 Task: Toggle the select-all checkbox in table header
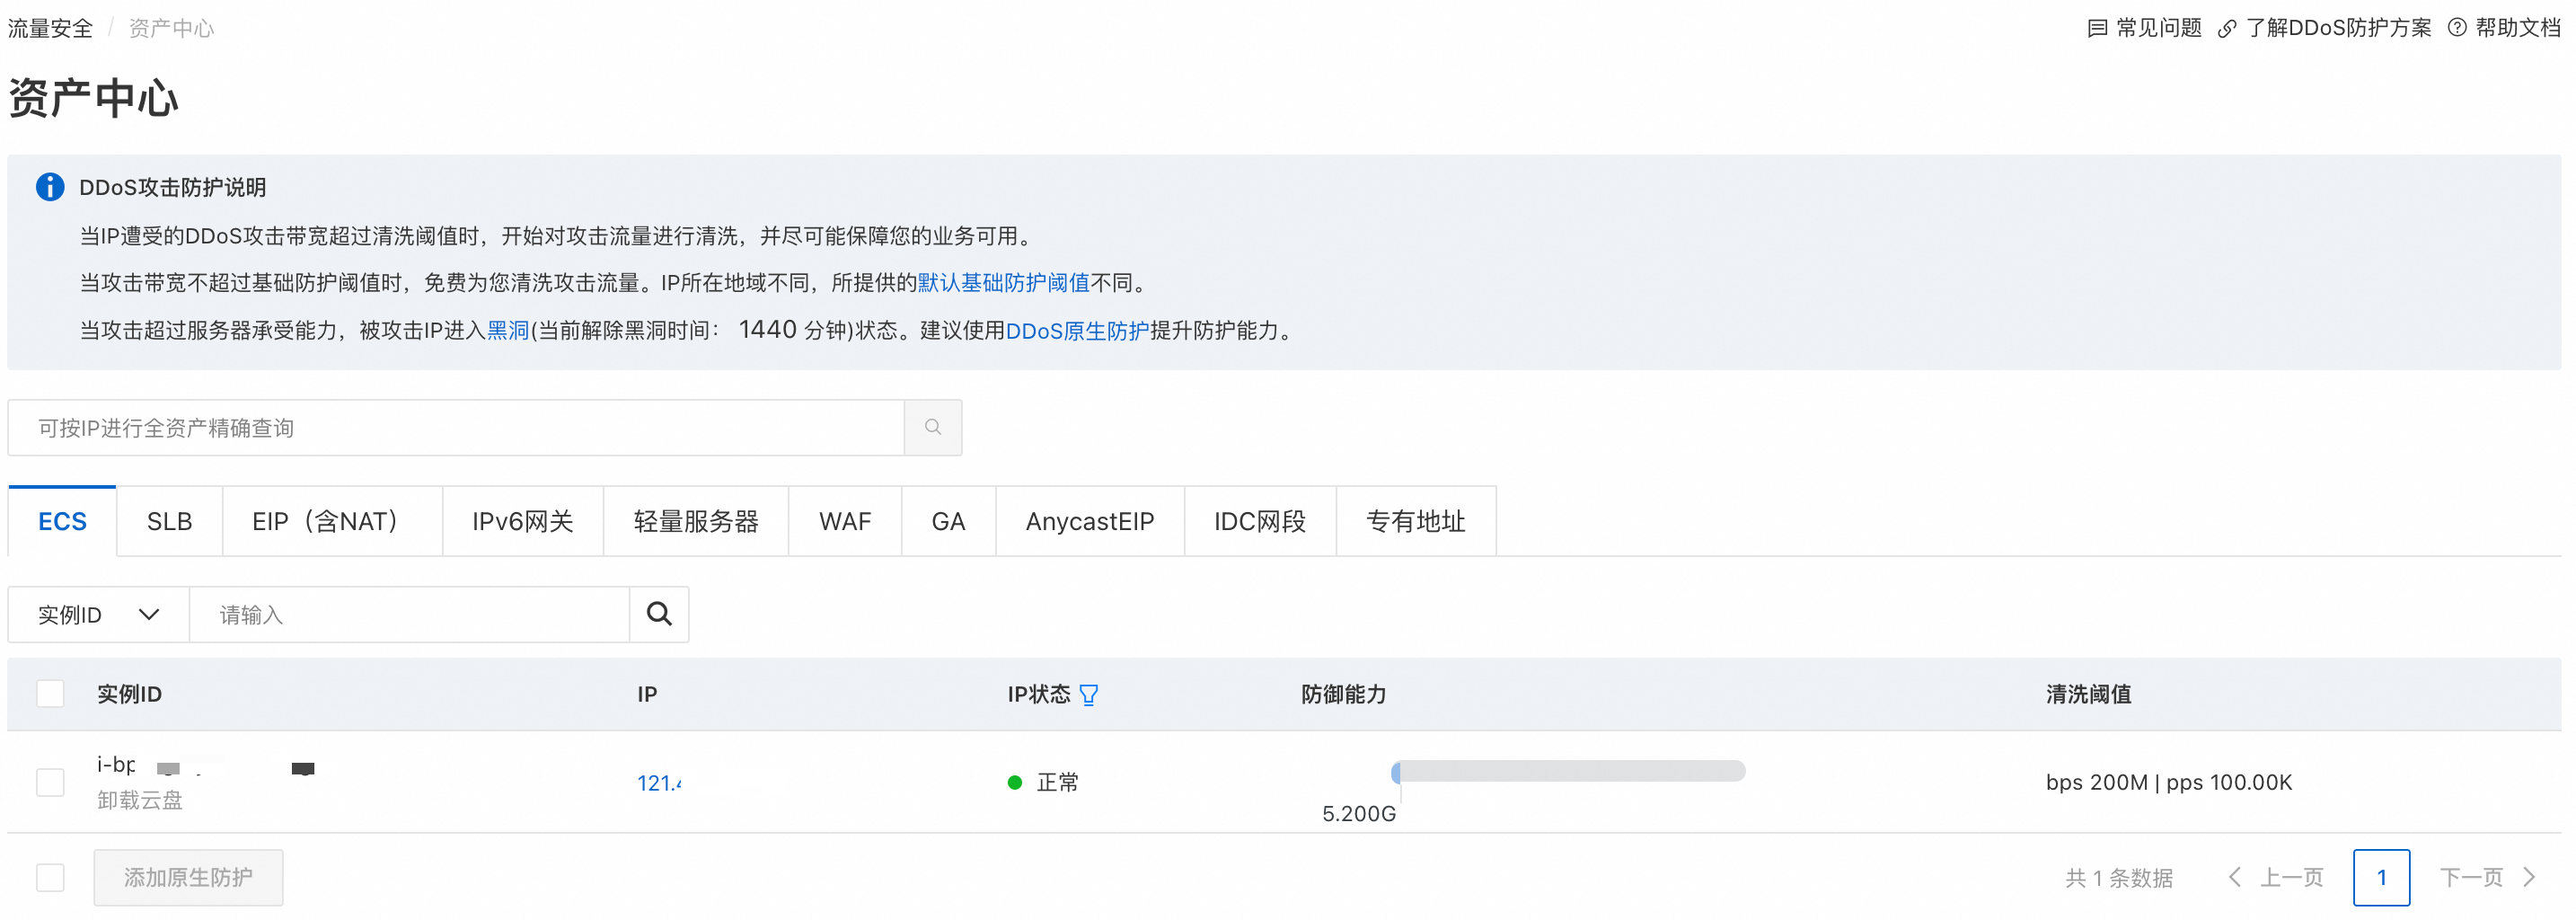[50, 693]
